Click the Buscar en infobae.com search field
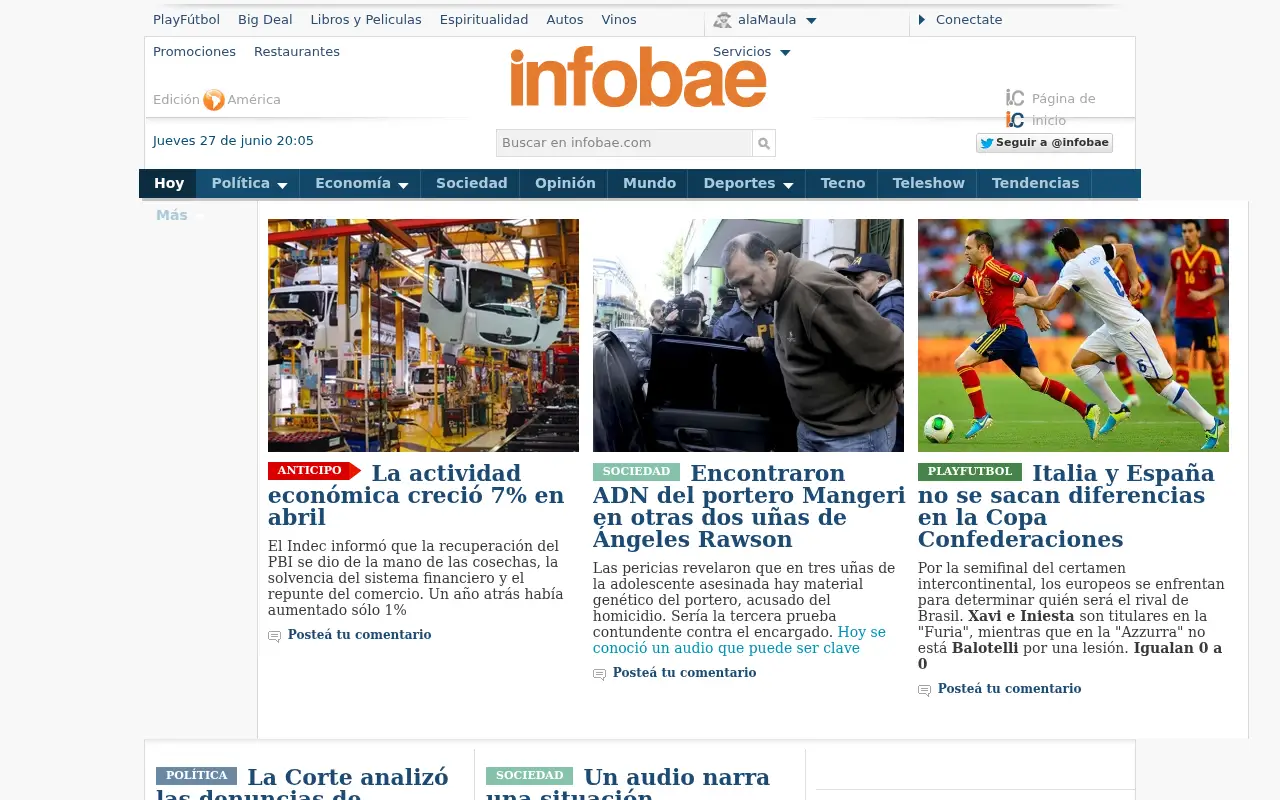This screenshot has height=800, width=1280. [x=624, y=143]
